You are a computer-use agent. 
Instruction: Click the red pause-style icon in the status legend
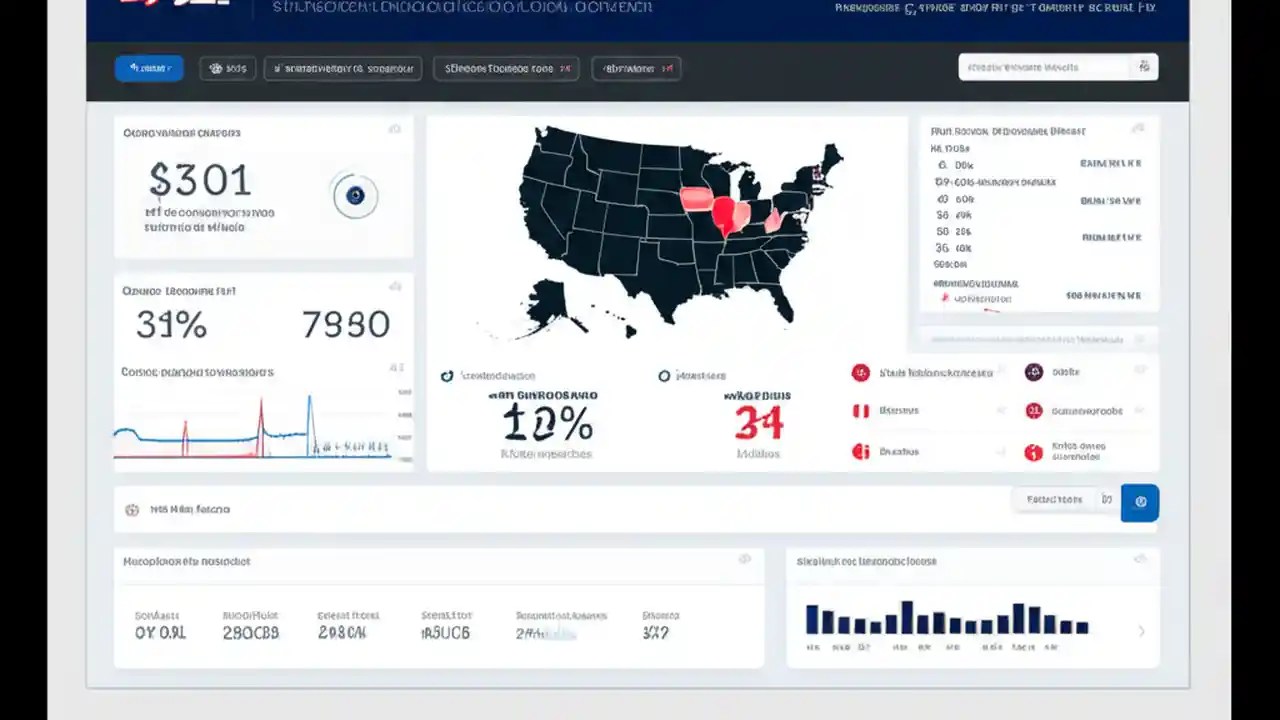(x=861, y=411)
